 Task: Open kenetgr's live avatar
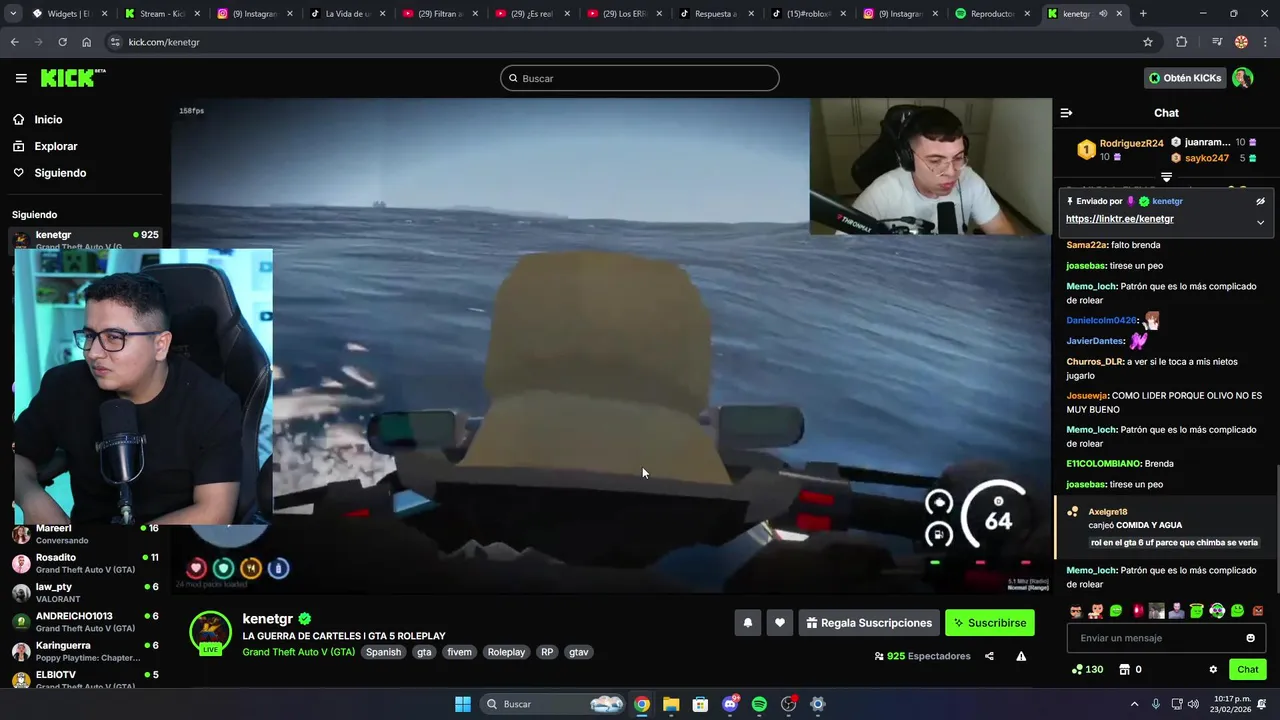coord(210,633)
